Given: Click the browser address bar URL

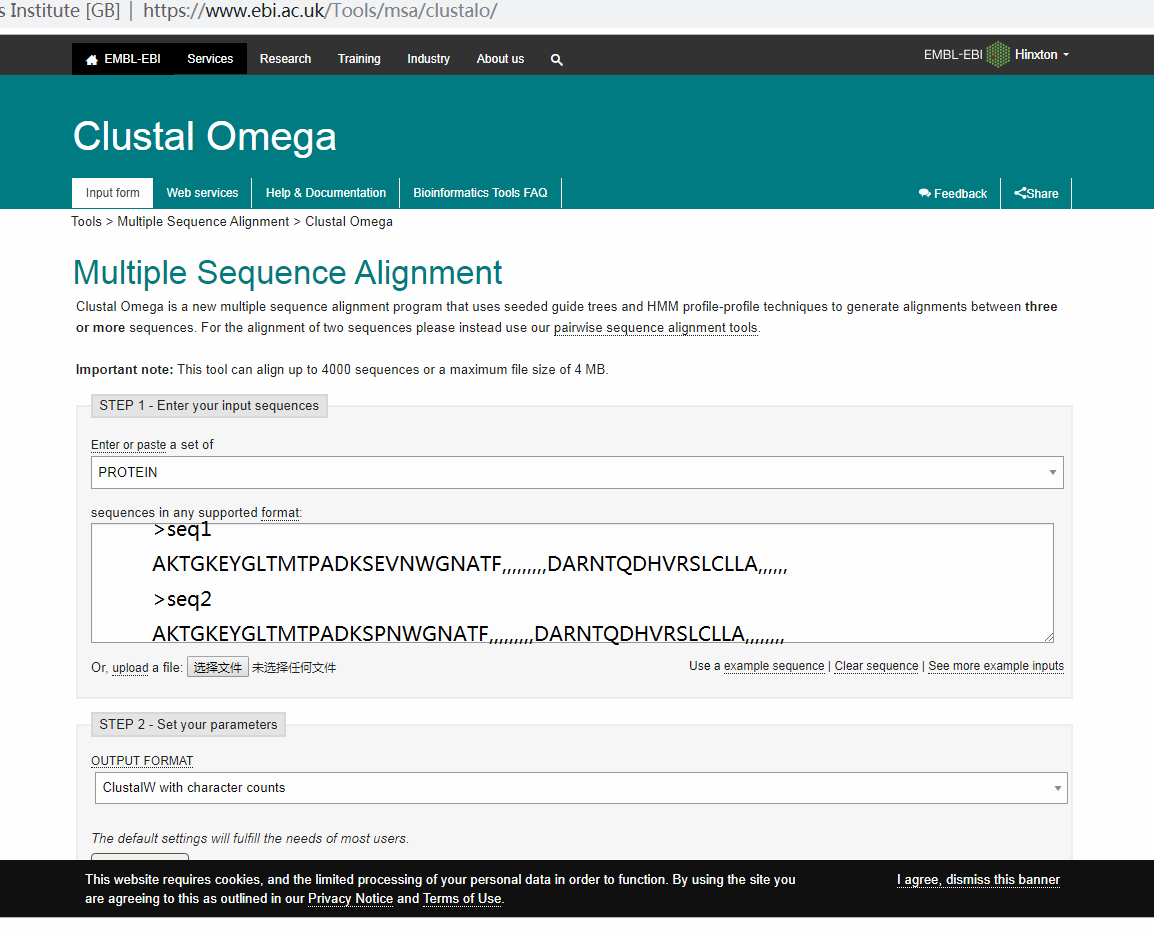Looking at the screenshot, I should pyautogui.click(x=320, y=11).
